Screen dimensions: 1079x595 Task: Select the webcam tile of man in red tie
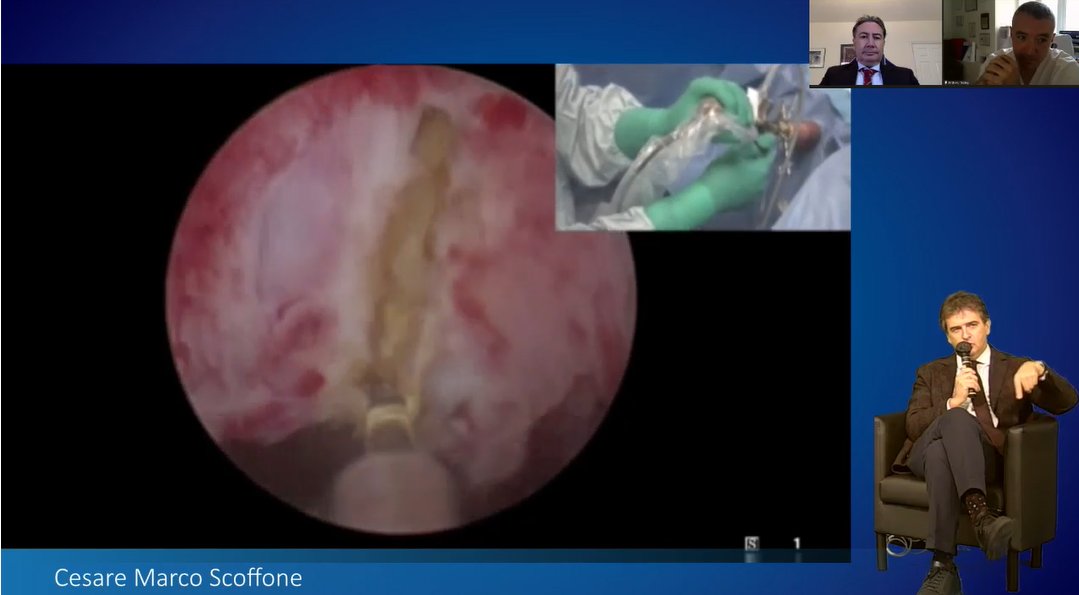click(x=875, y=43)
